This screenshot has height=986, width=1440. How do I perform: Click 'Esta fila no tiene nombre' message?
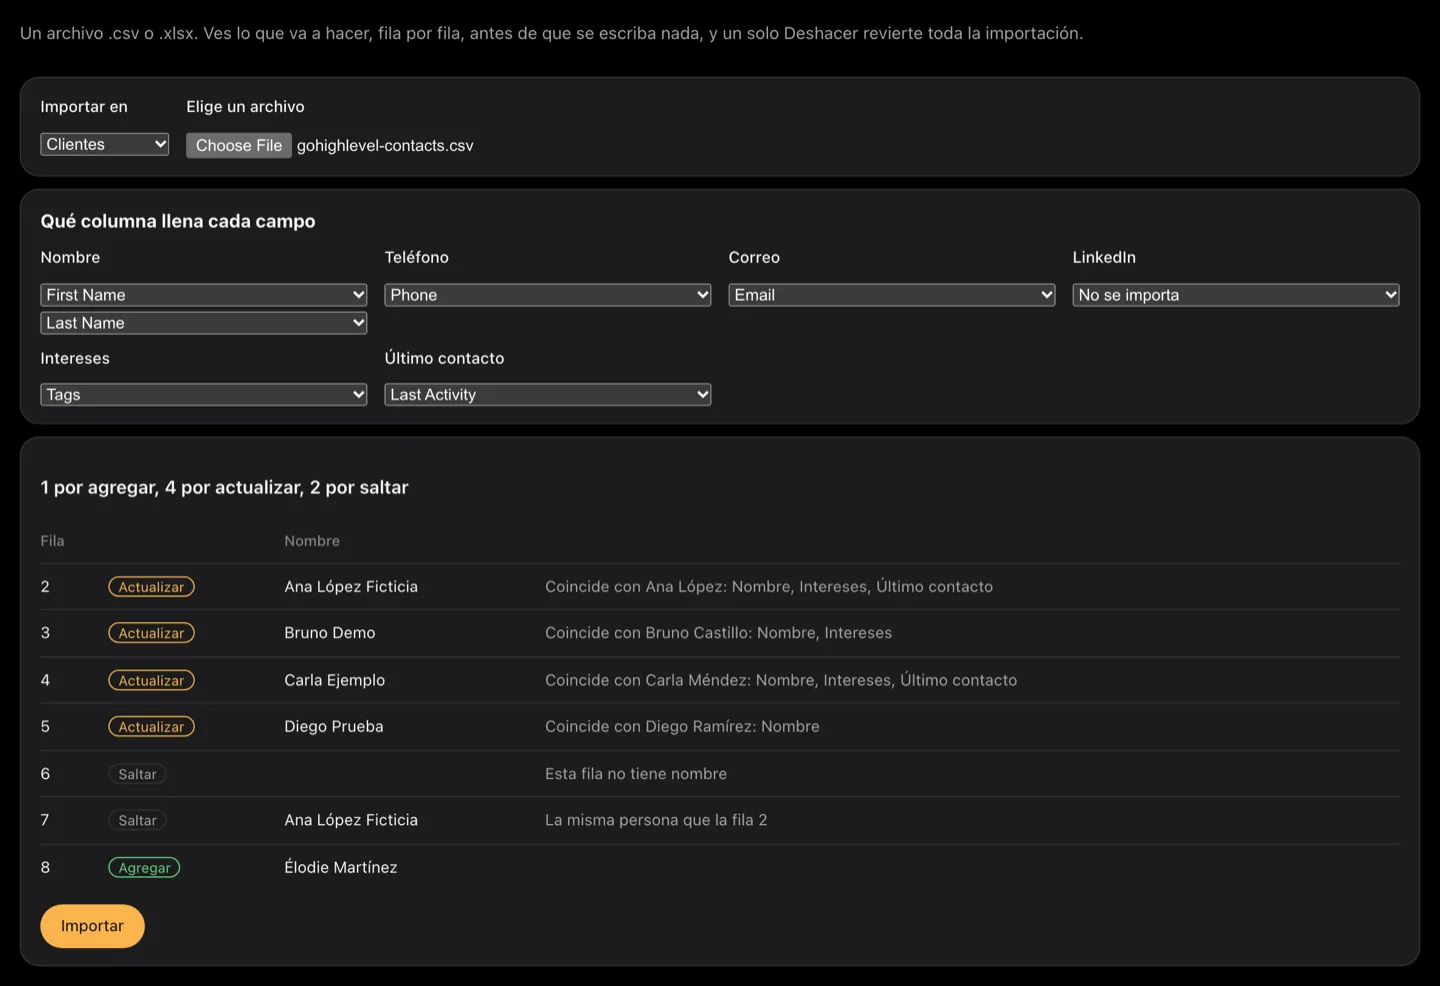click(636, 774)
